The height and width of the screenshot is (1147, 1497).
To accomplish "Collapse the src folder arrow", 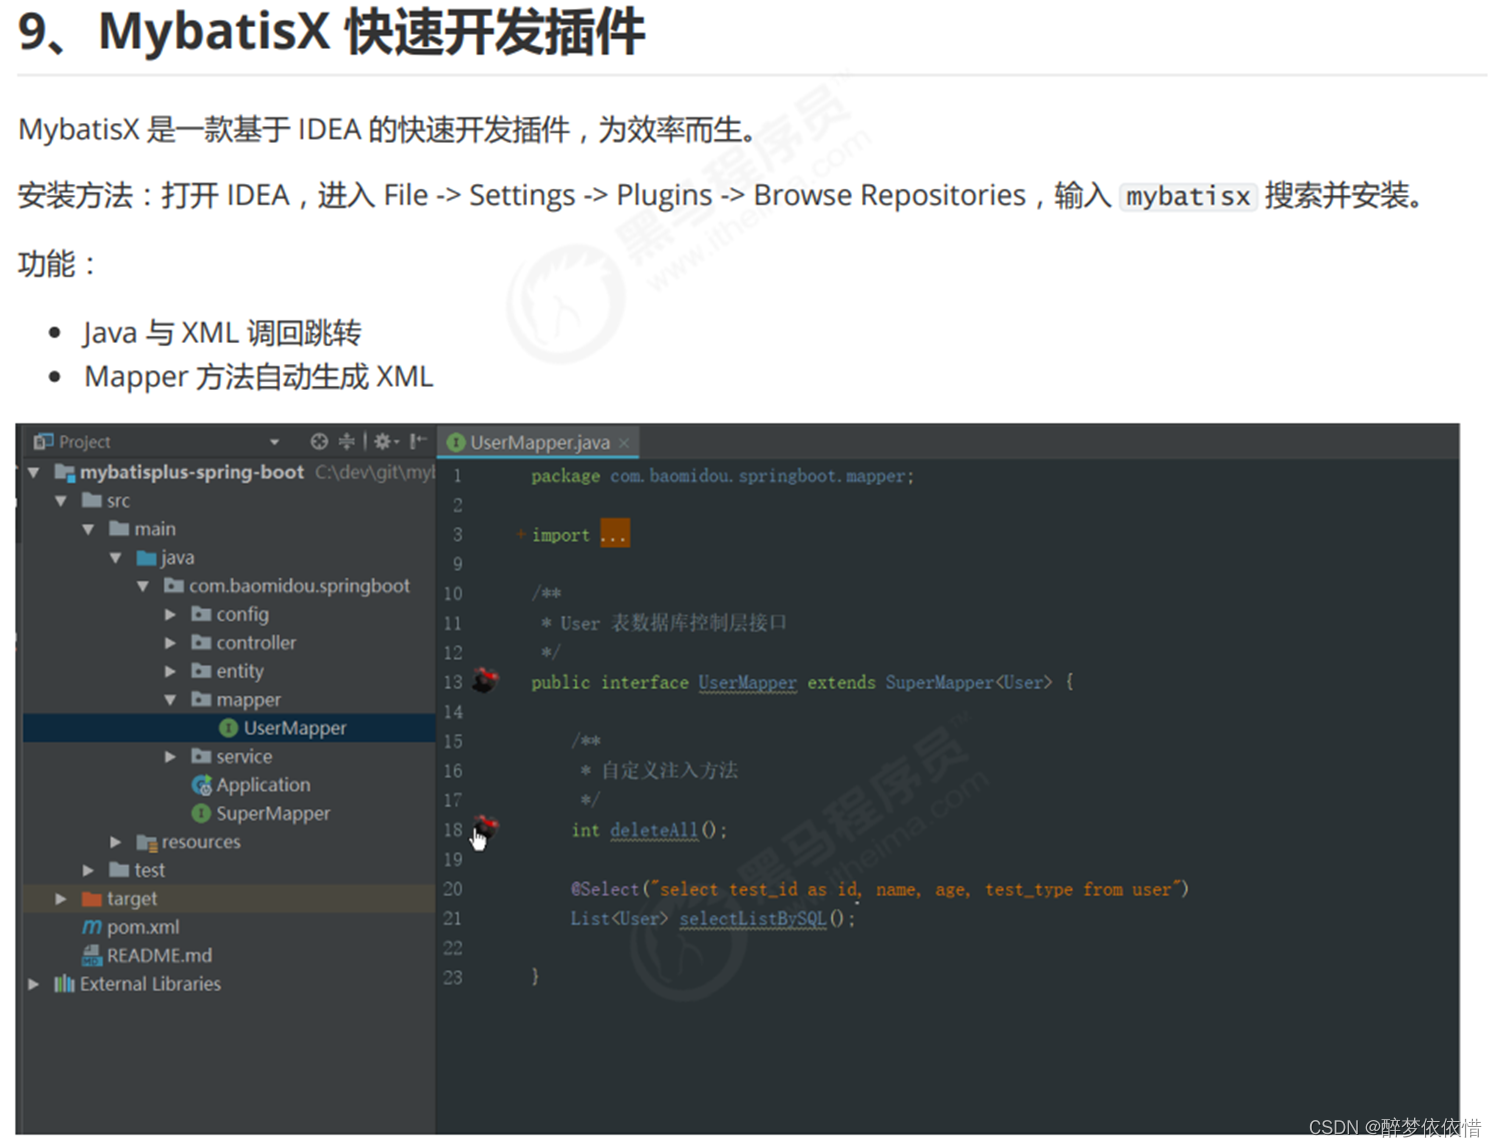I will pyautogui.click(x=61, y=500).
